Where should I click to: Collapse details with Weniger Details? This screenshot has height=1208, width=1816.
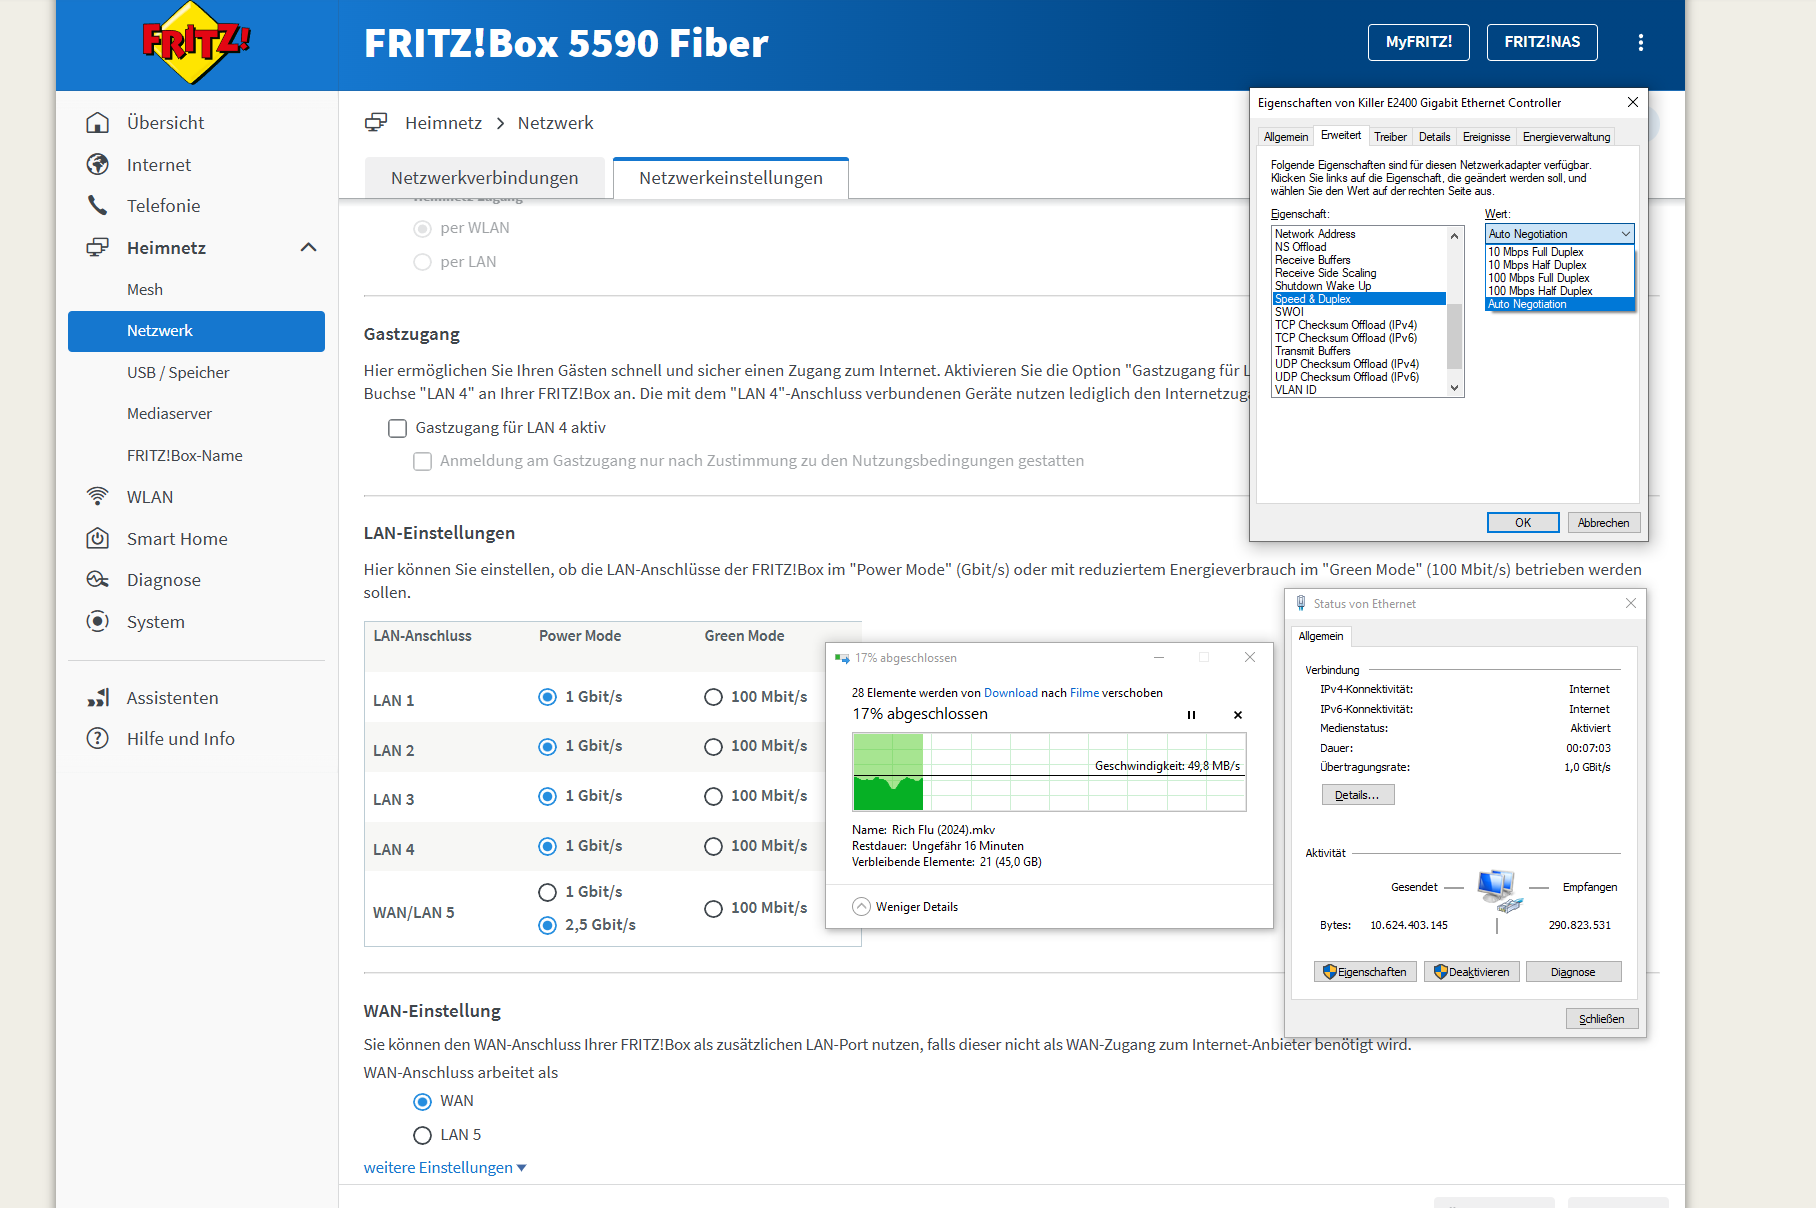point(906,907)
